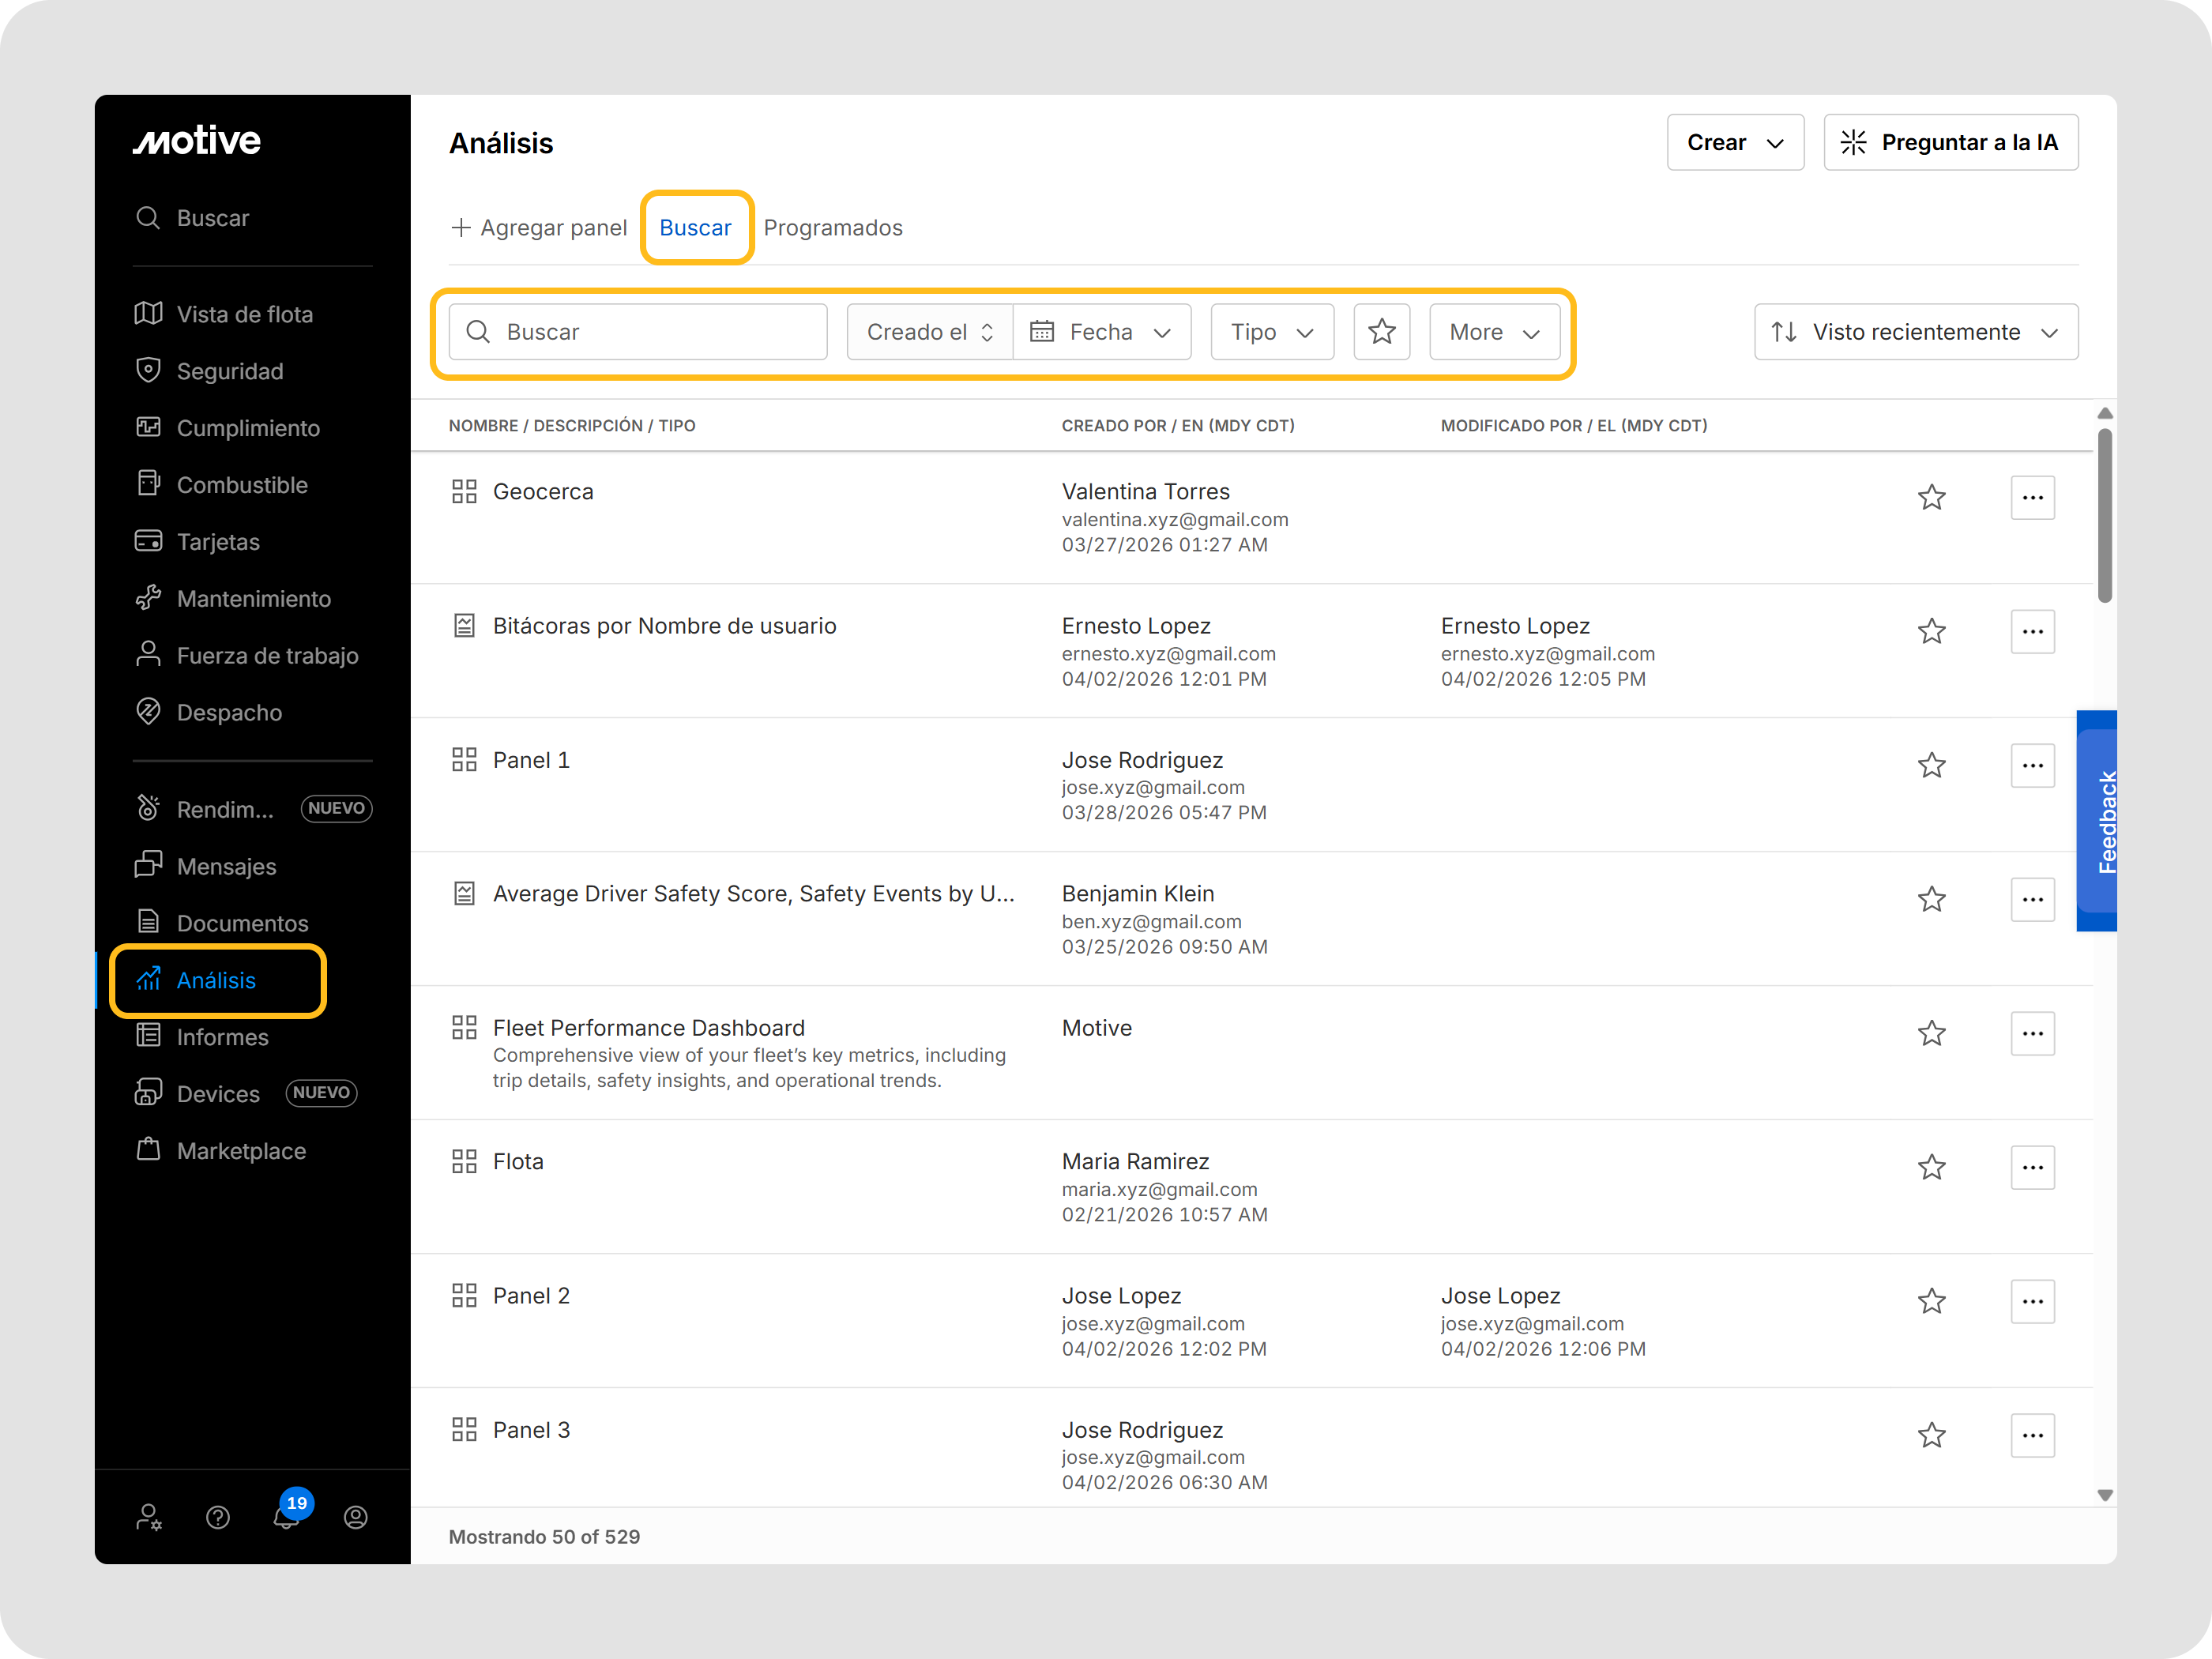Toggle the favorites filter star button
Viewport: 2212px width, 1659px height.
click(x=1381, y=332)
